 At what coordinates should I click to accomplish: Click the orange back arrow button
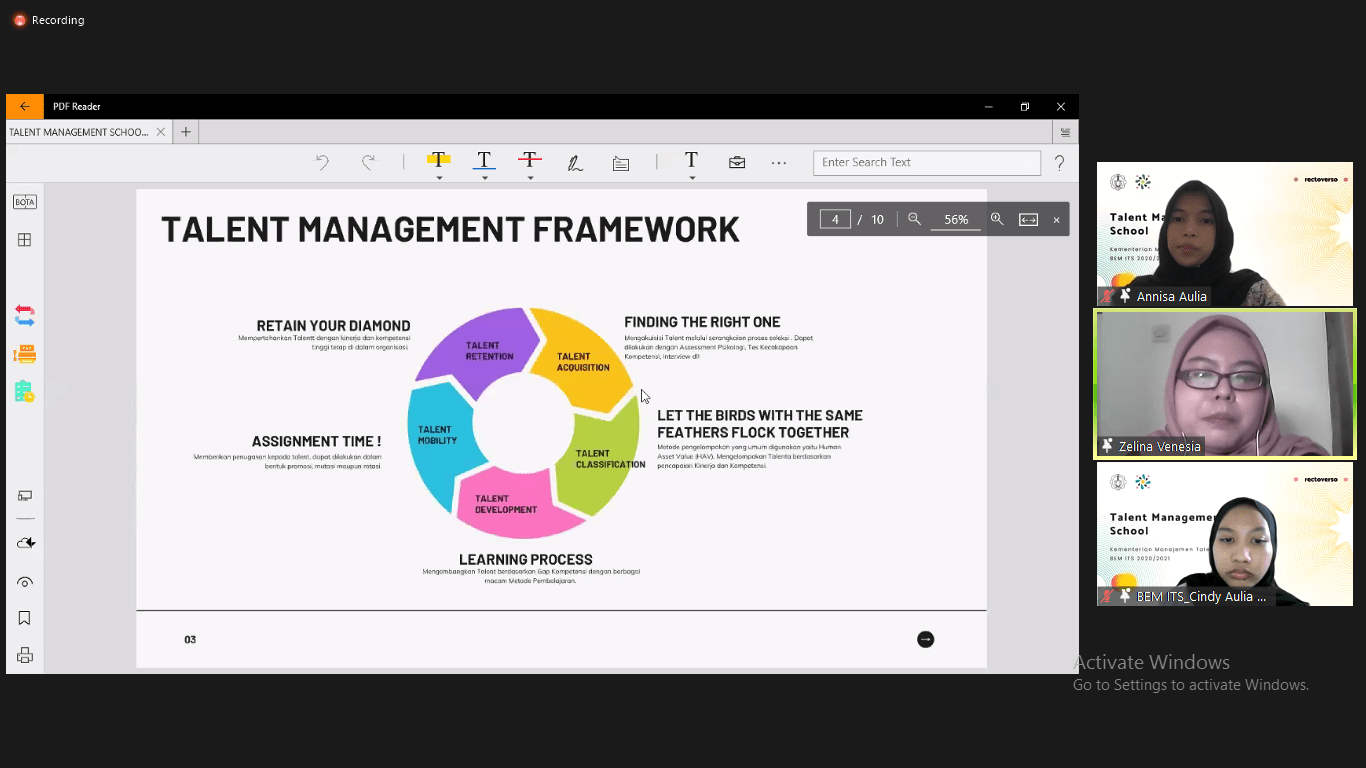coord(25,107)
